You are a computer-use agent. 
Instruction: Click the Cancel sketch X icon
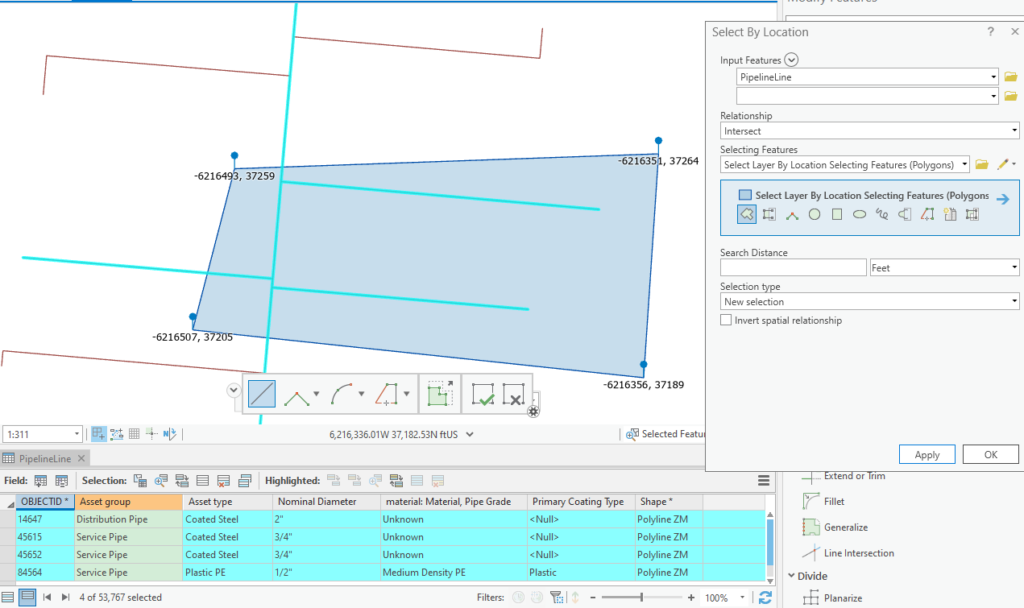point(514,394)
